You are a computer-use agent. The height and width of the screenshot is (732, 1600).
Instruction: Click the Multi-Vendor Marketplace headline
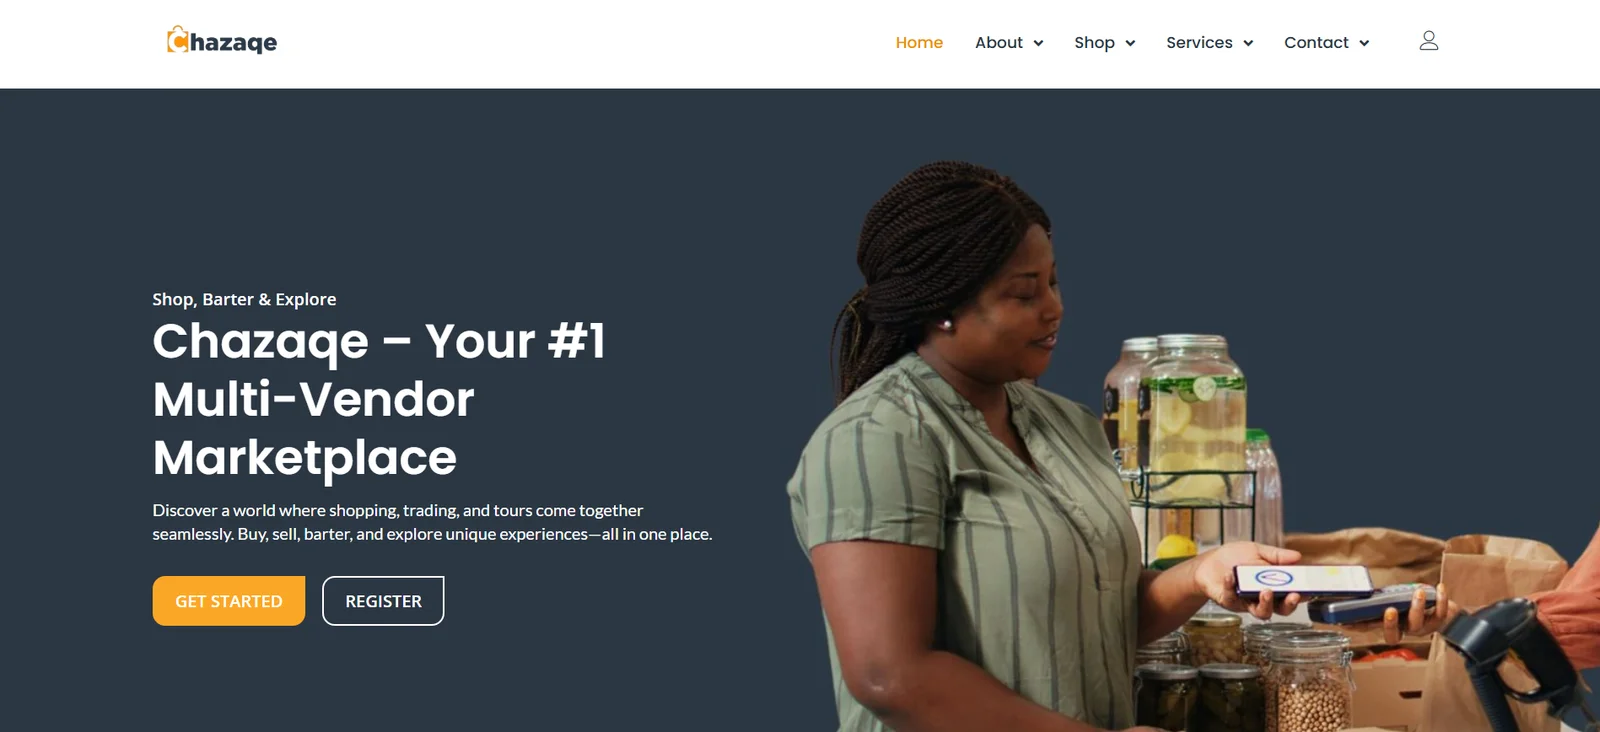coord(379,399)
